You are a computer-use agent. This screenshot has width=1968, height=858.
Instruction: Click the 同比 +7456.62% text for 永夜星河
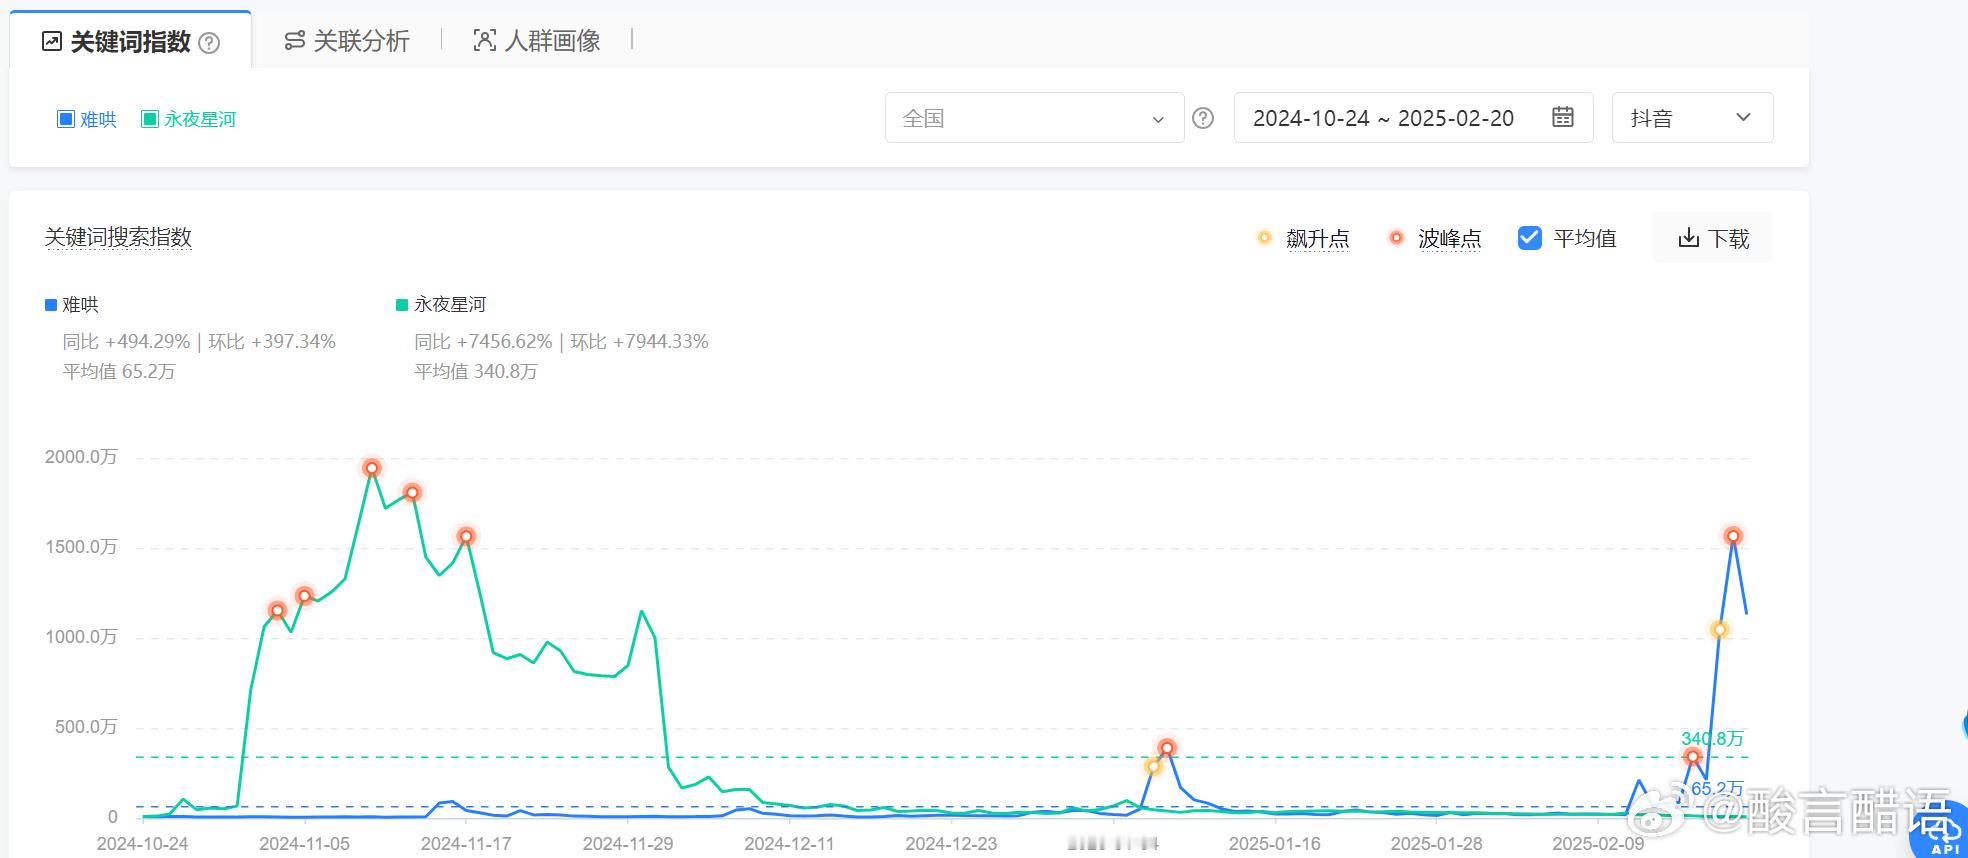point(483,342)
